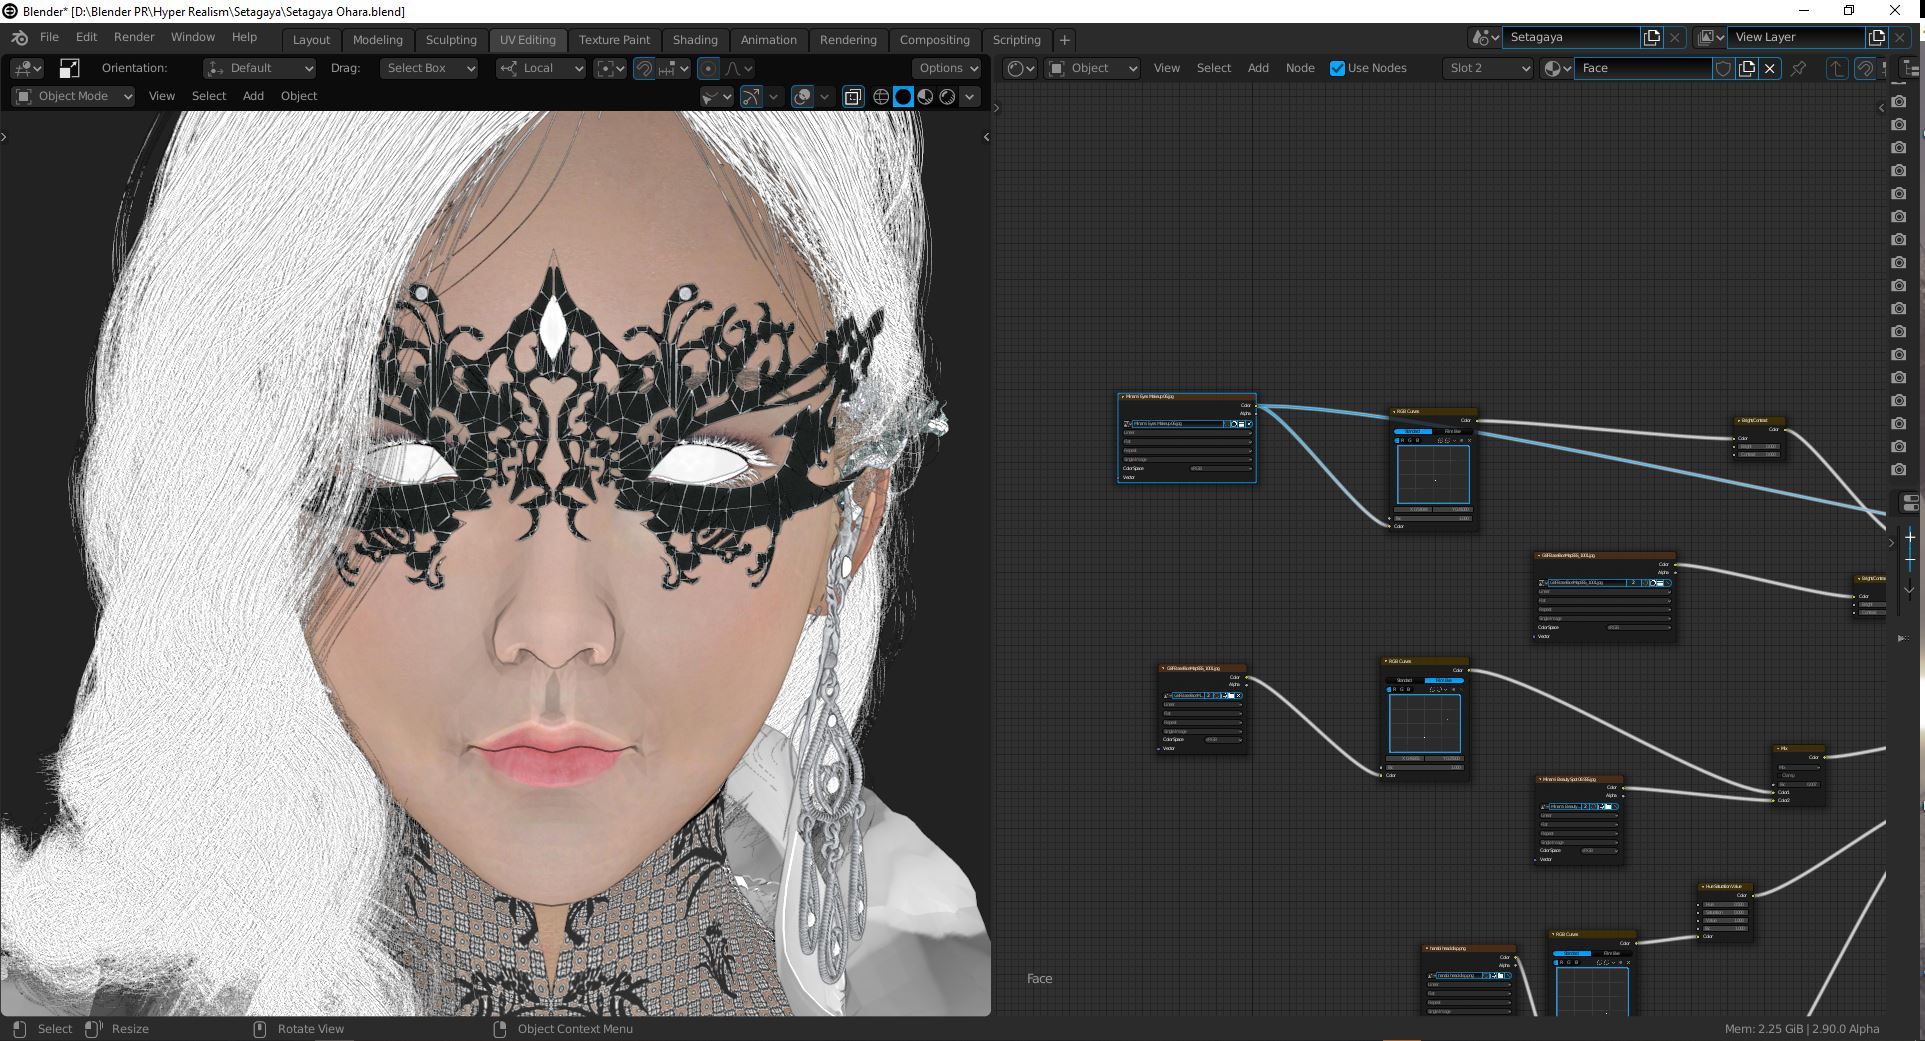Click fullscreen toggle icon beside Orientation
Image resolution: width=1925 pixels, height=1041 pixels.
[69, 68]
